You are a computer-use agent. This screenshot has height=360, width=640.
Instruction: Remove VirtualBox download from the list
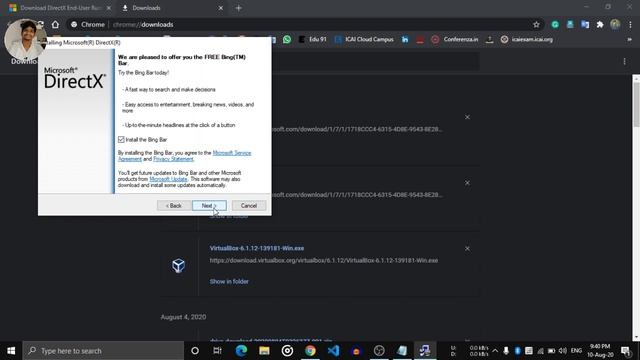[467, 249]
